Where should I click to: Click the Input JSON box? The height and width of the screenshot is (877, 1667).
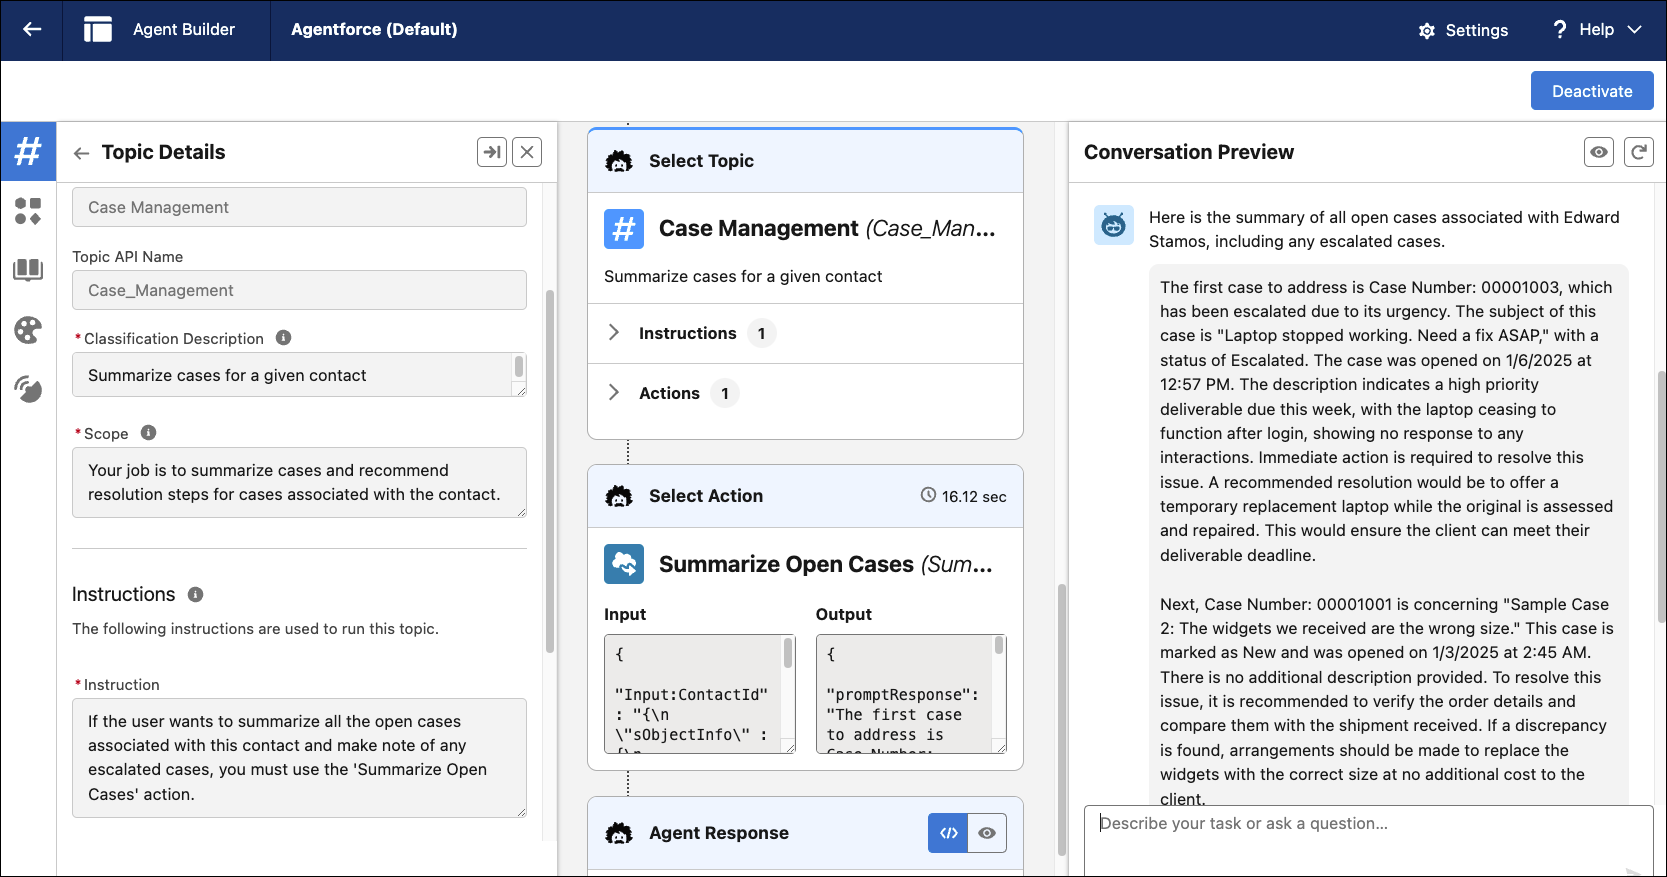pos(699,694)
